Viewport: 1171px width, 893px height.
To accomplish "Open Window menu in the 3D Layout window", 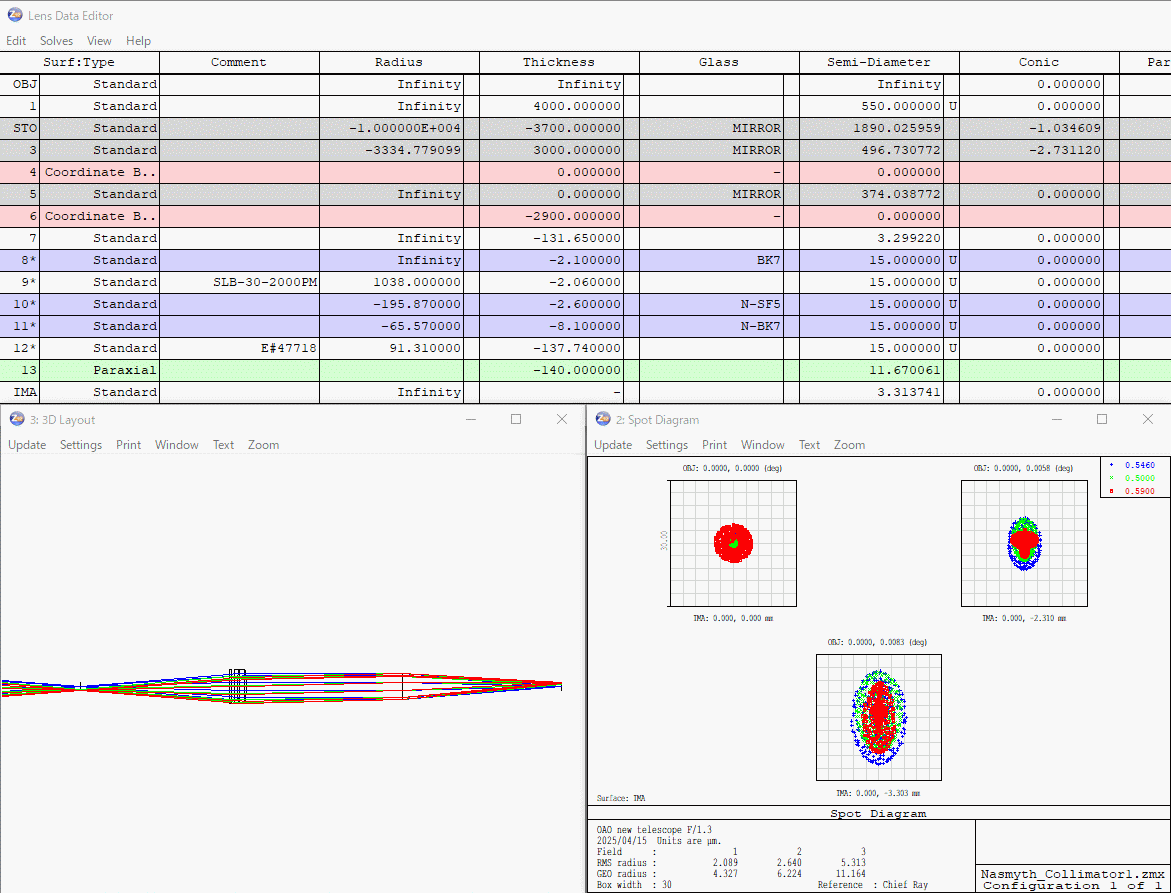I will point(176,445).
